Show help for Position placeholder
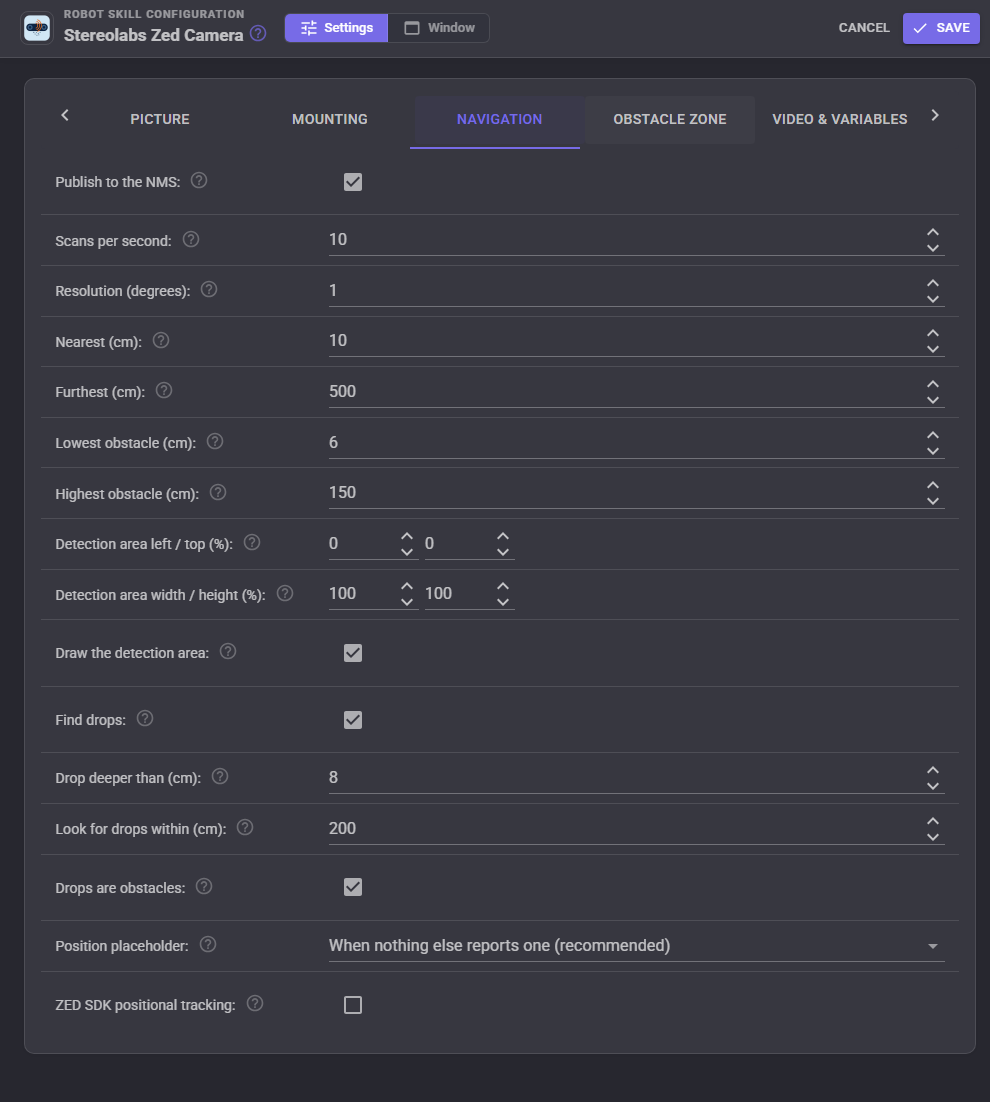This screenshot has height=1102, width=990. pos(207,945)
